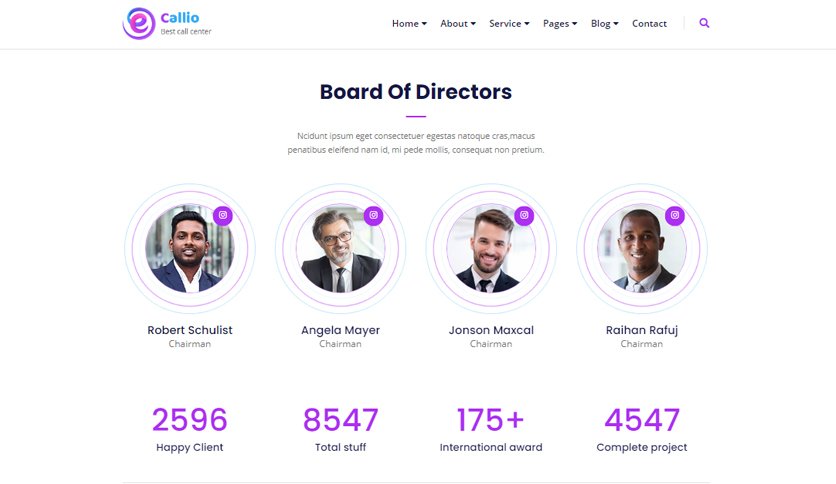Select Angela Mayer's name link
Viewport: 836px width, 484px height.
pos(341,330)
